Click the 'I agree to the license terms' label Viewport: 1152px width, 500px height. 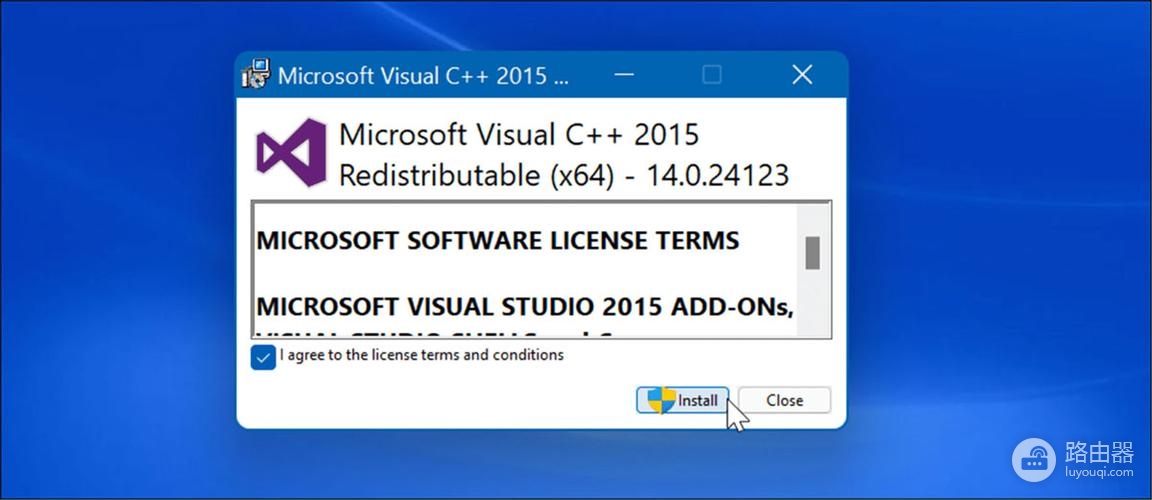421,355
